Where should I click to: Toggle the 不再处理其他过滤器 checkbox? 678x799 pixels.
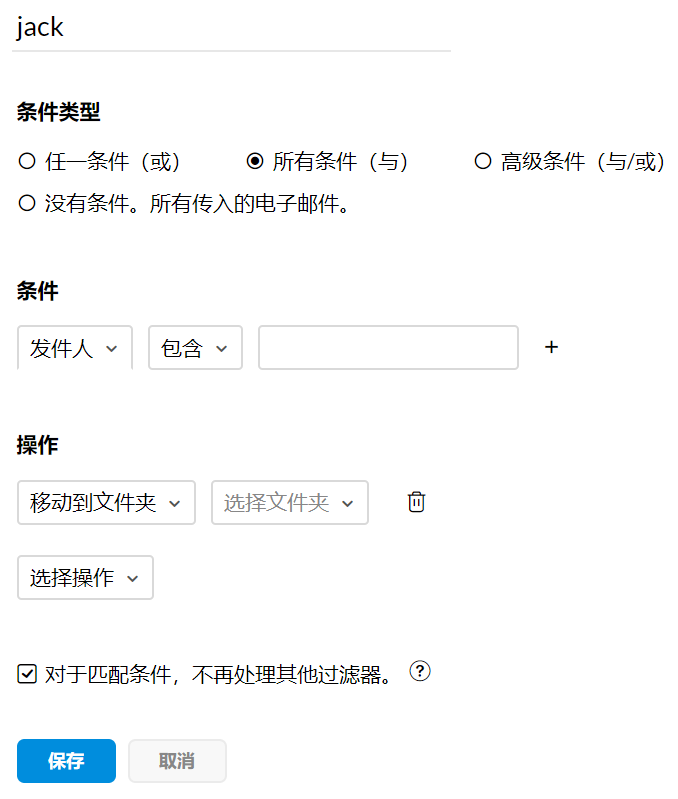[27, 674]
